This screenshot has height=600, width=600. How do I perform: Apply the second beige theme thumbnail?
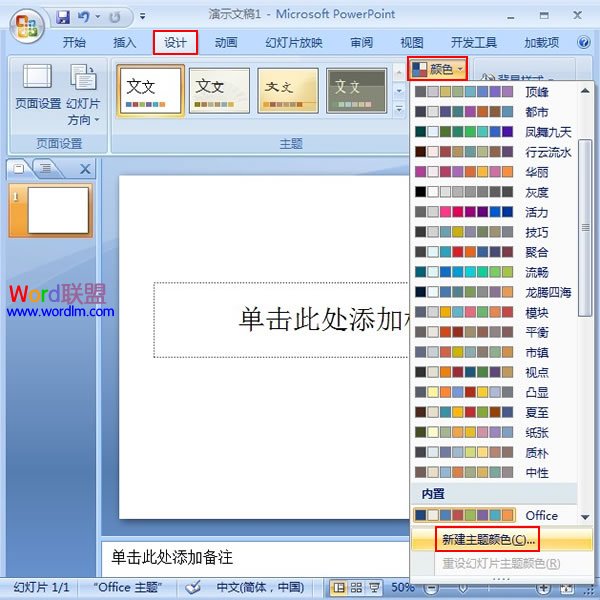point(219,91)
